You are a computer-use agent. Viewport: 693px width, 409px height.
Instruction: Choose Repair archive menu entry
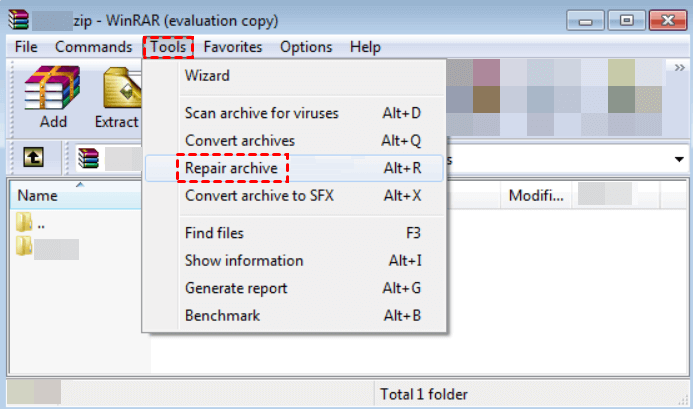click(294, 168)
